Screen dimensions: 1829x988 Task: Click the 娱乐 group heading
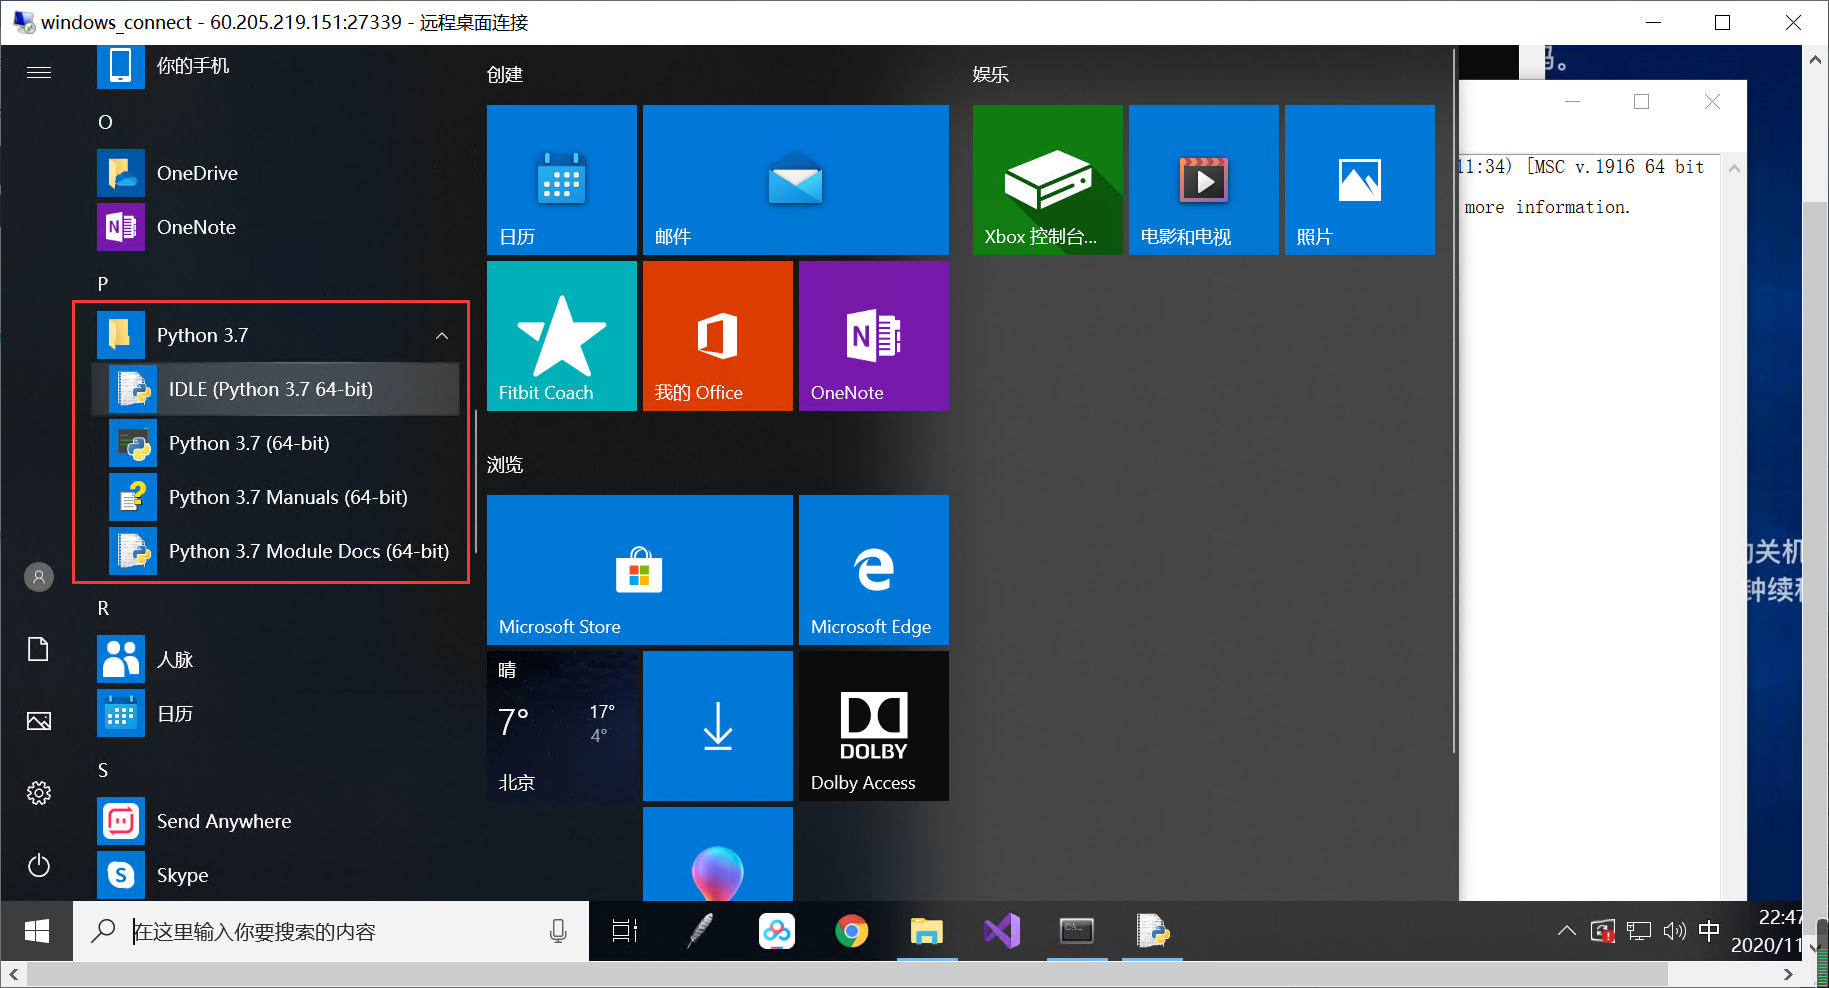pyautogui.click(x=991, y=74)
